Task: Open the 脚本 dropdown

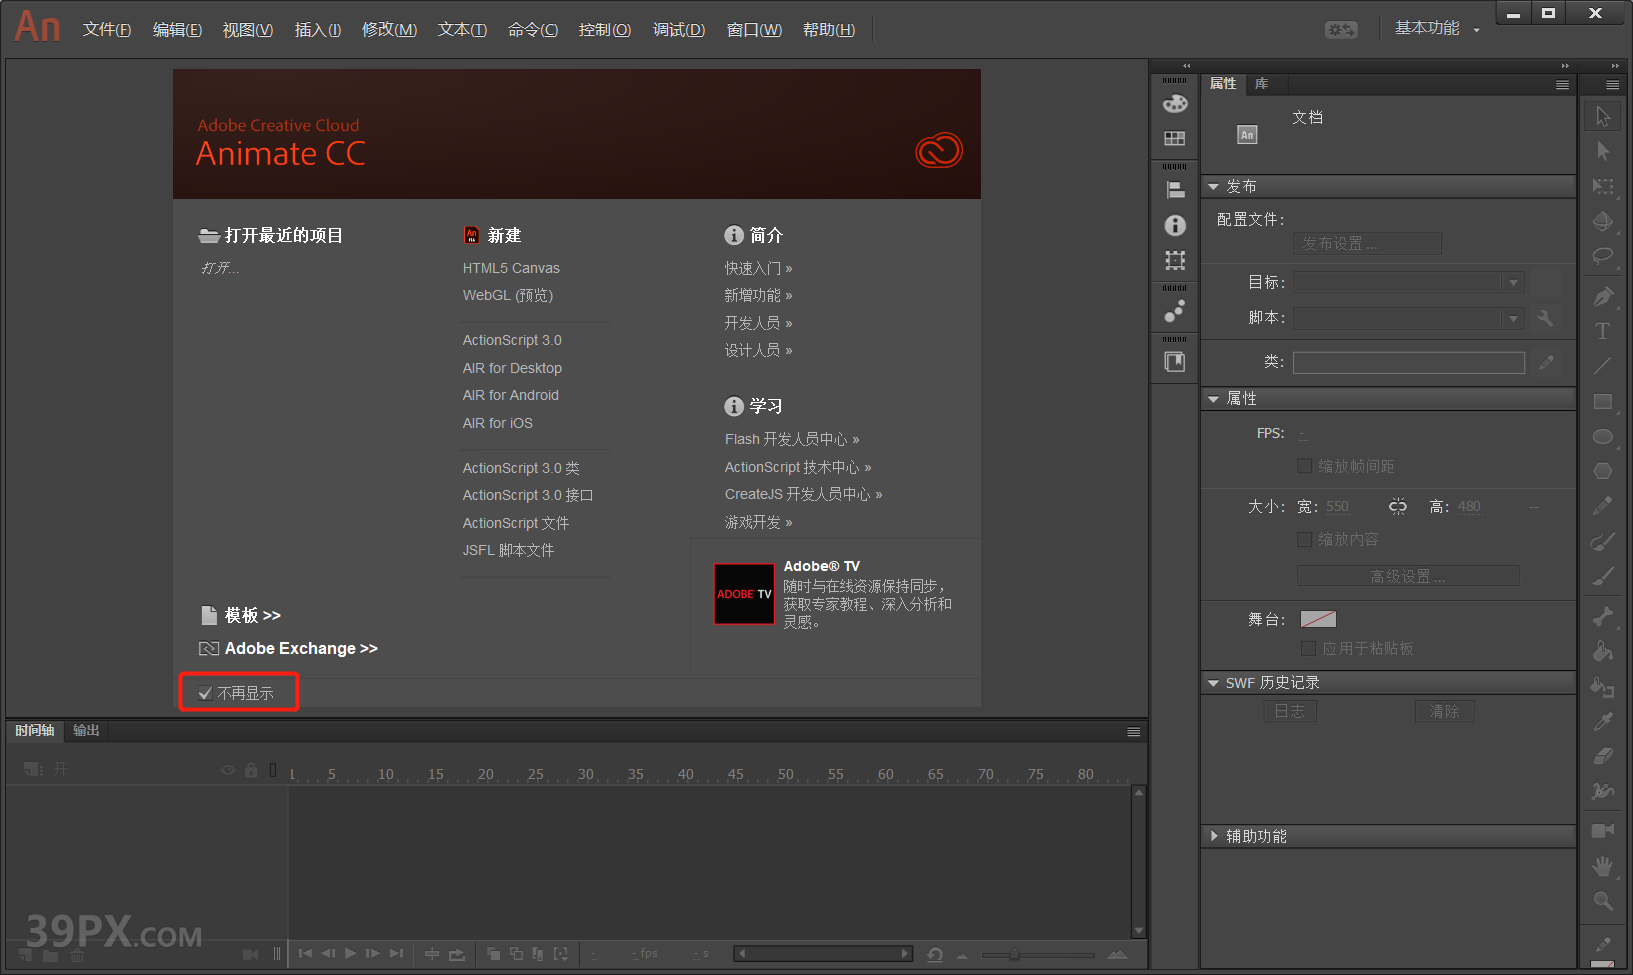Action: pos(1409,318)
